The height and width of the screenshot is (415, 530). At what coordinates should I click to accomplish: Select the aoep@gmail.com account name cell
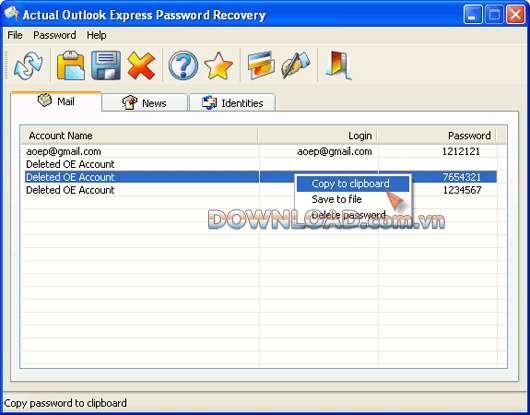tap(64, 151)
